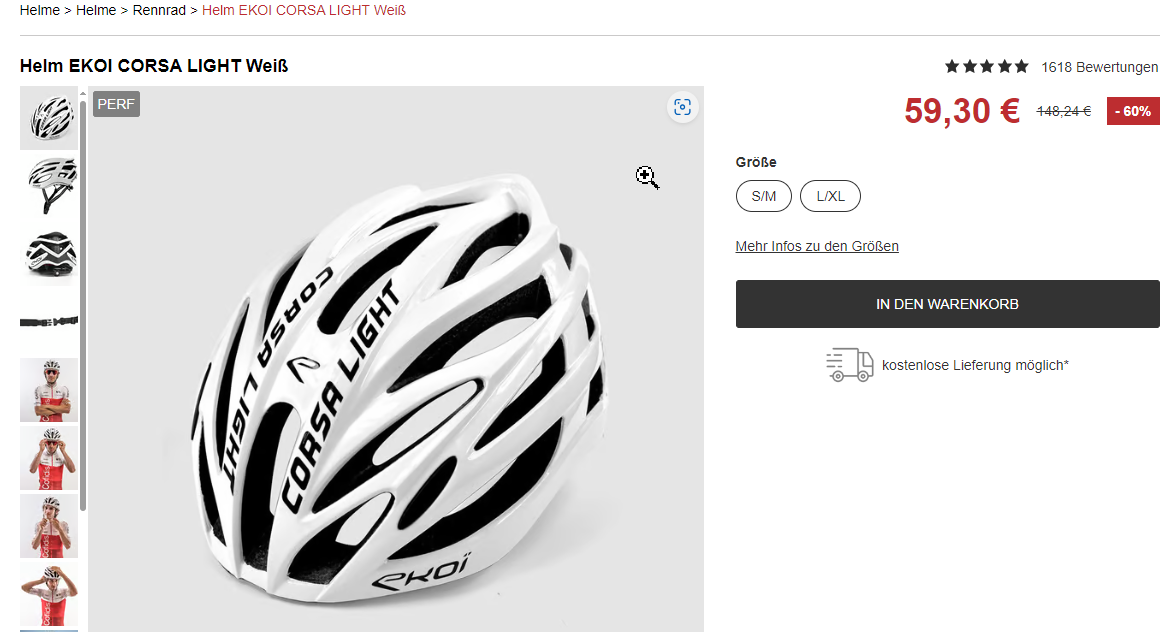Select the front-view helmet thumbnail
1163x632 pixels.
(x=49, y=118)
